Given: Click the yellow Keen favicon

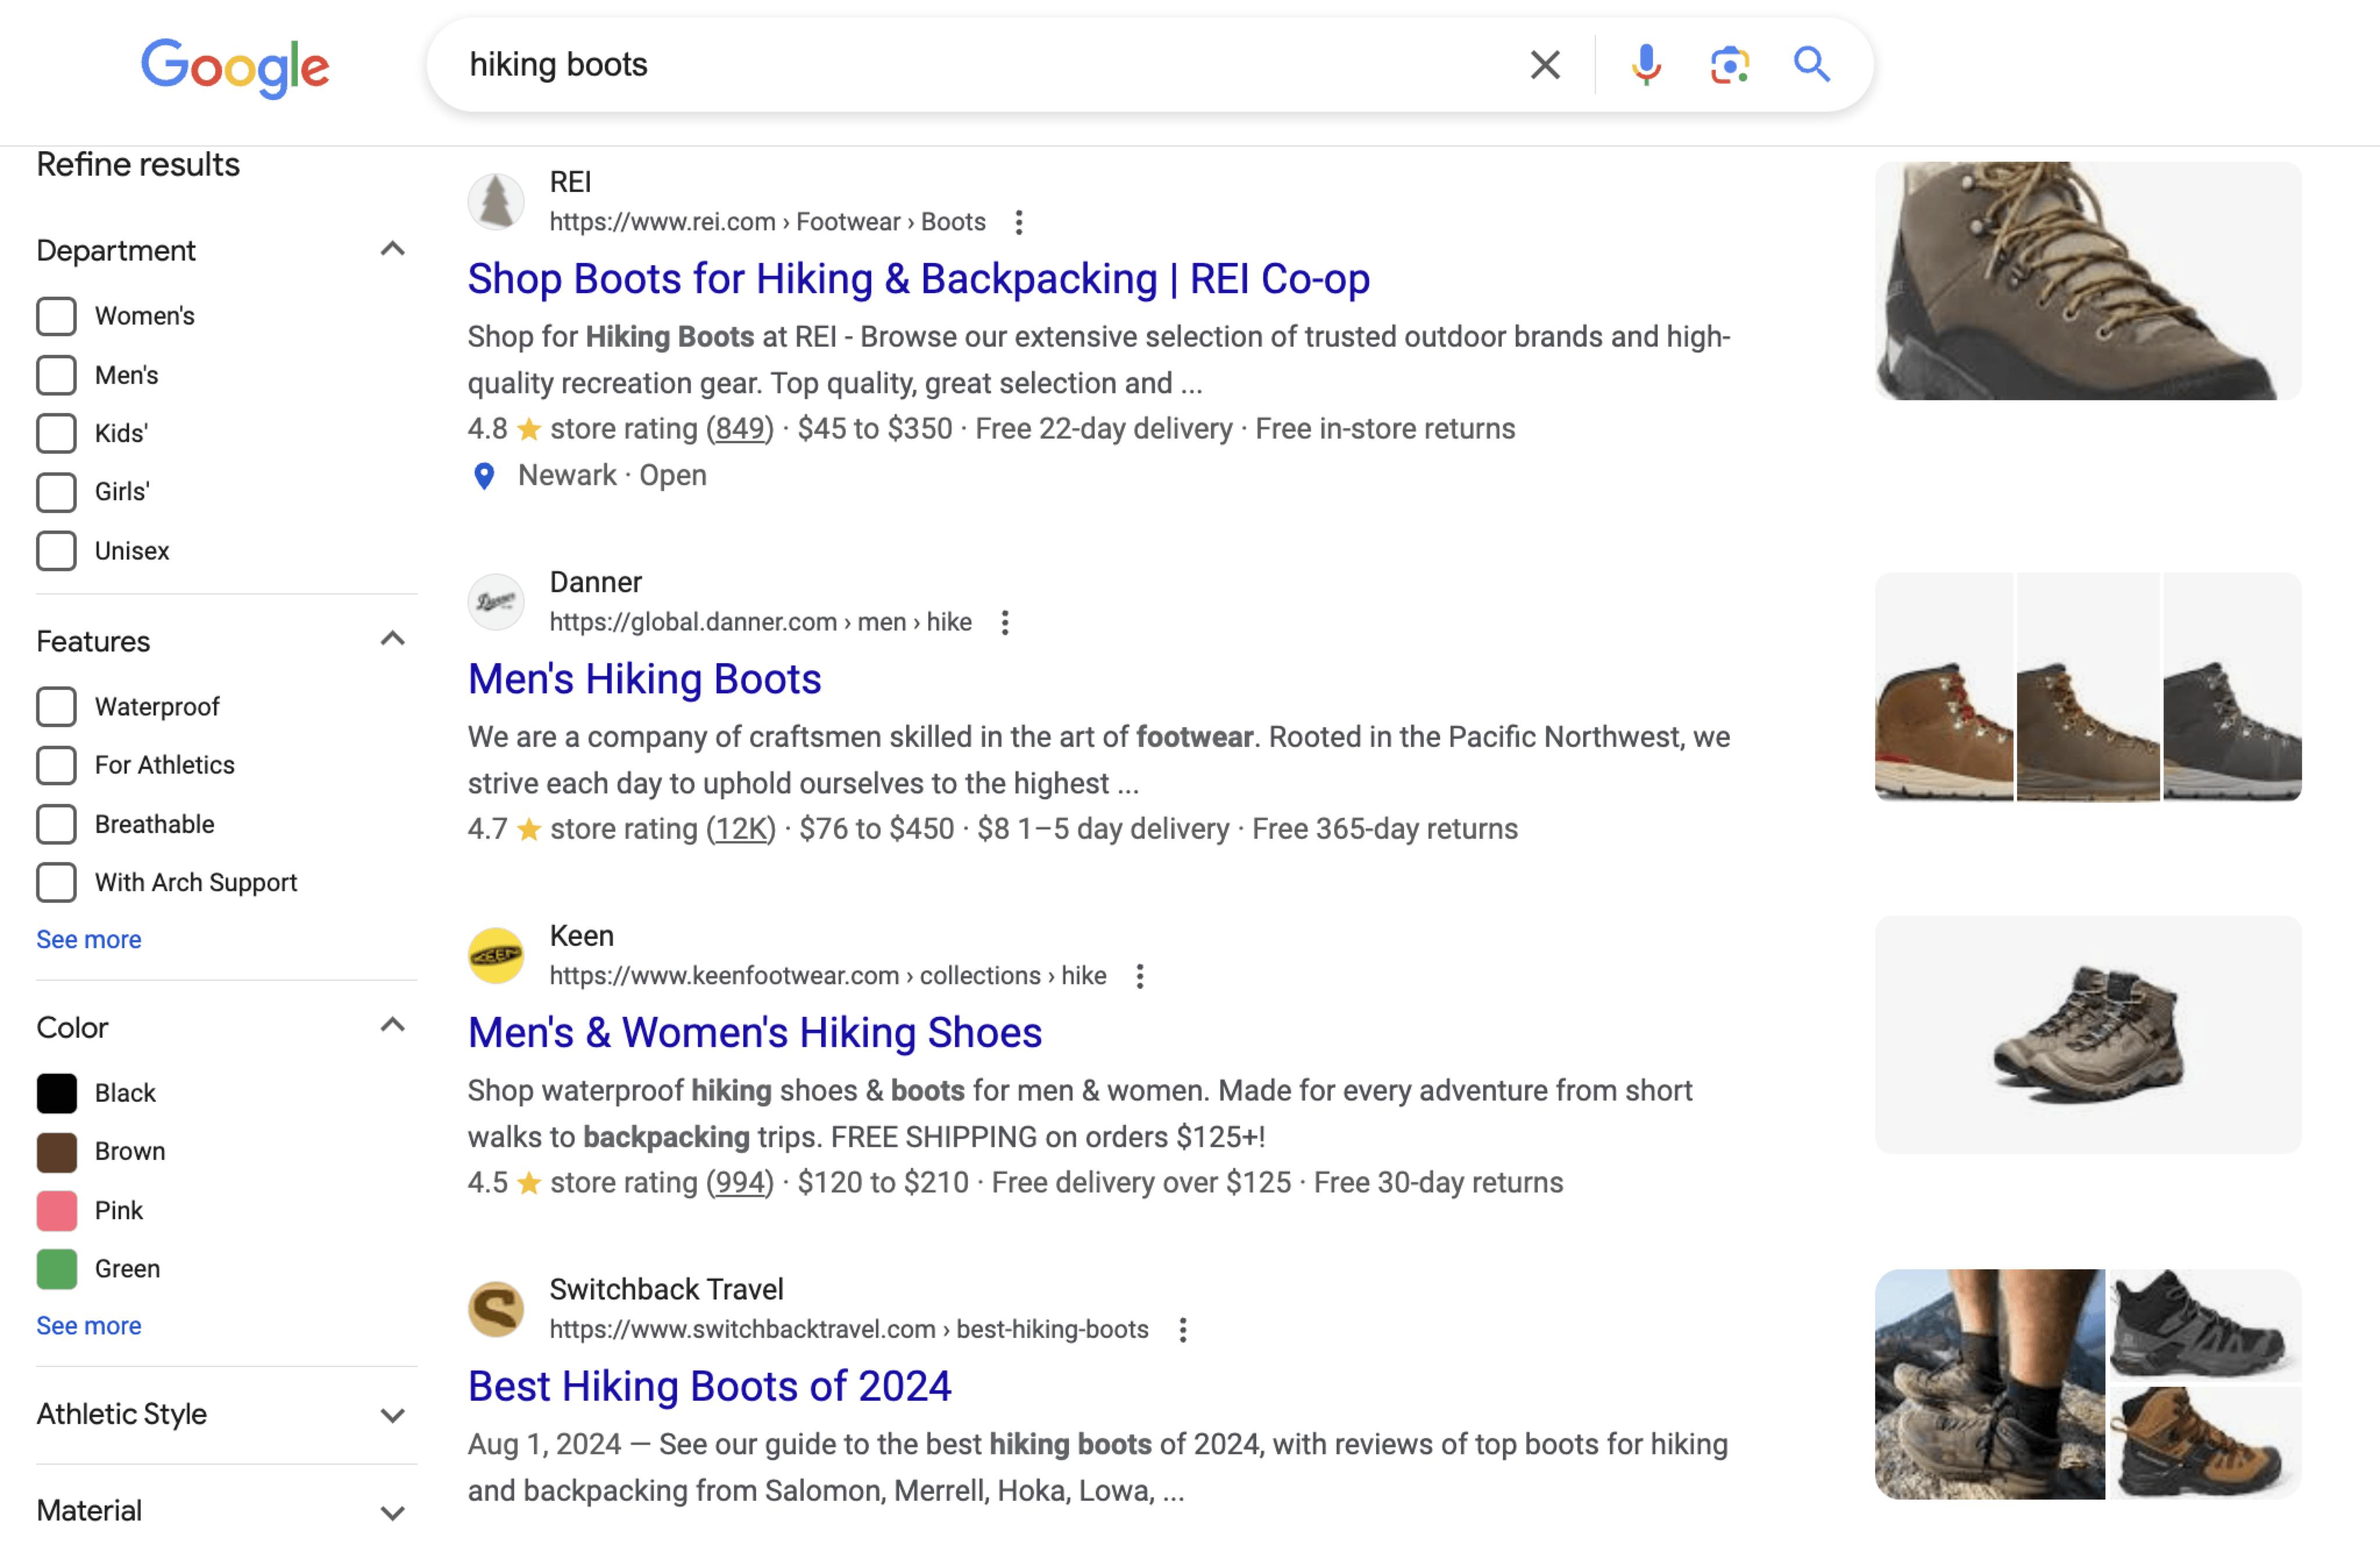Looking at the screenshot, I should tap(496, 956).
